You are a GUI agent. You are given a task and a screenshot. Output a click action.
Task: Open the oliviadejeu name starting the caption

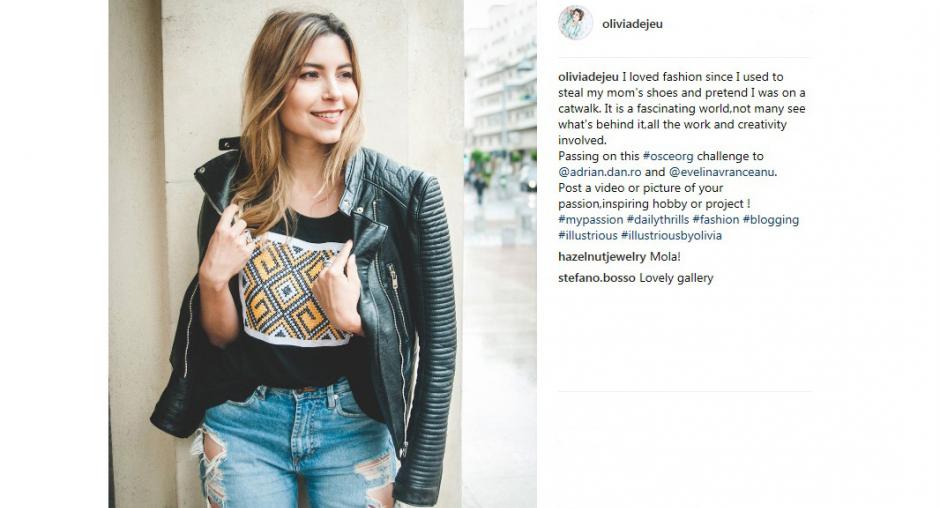point(588,77)
